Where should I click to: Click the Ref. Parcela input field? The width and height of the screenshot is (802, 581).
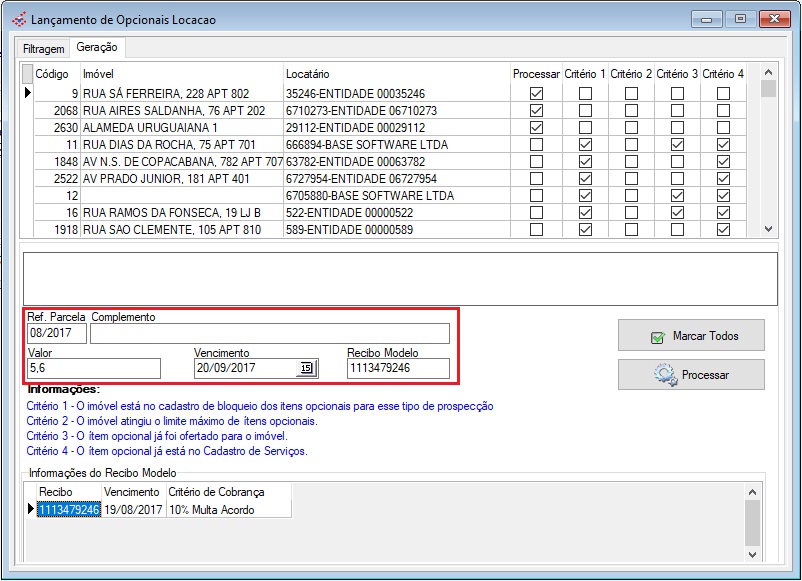56,333
